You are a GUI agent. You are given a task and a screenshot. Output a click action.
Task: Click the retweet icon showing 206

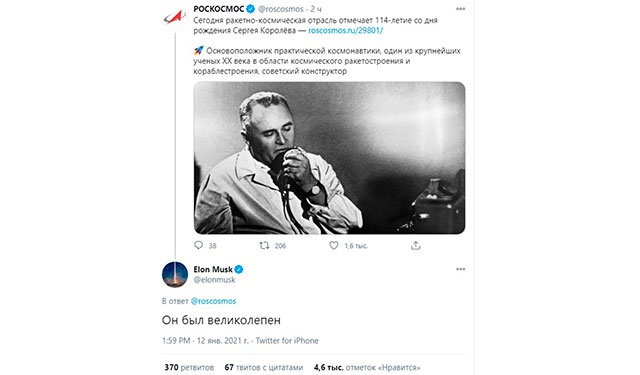(x=264, y=245)
